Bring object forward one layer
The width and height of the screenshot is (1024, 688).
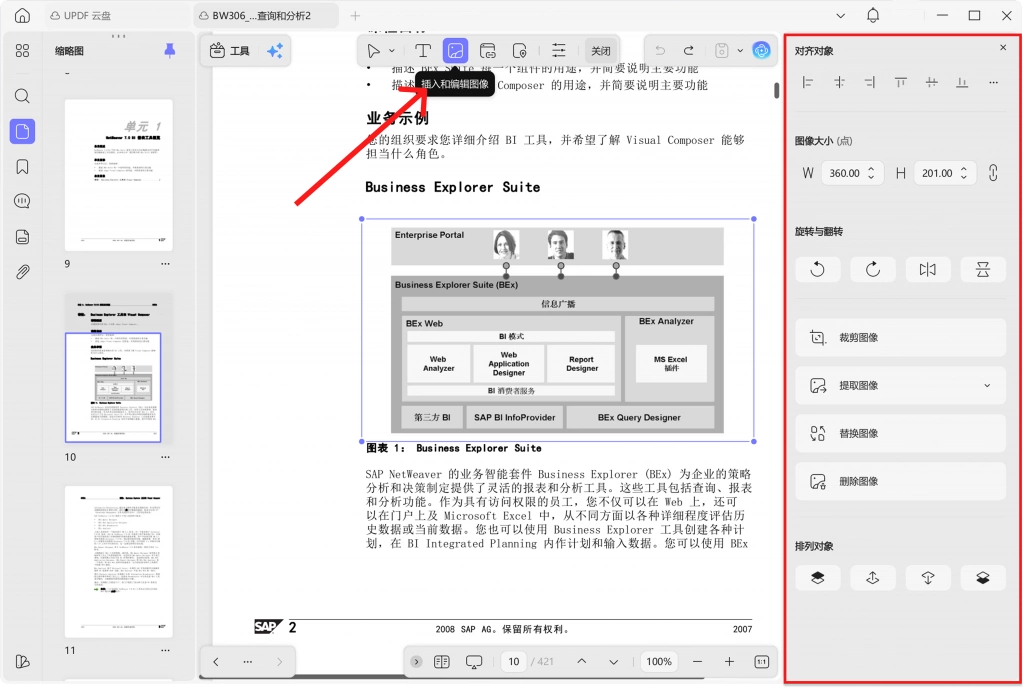pos(873,578)
